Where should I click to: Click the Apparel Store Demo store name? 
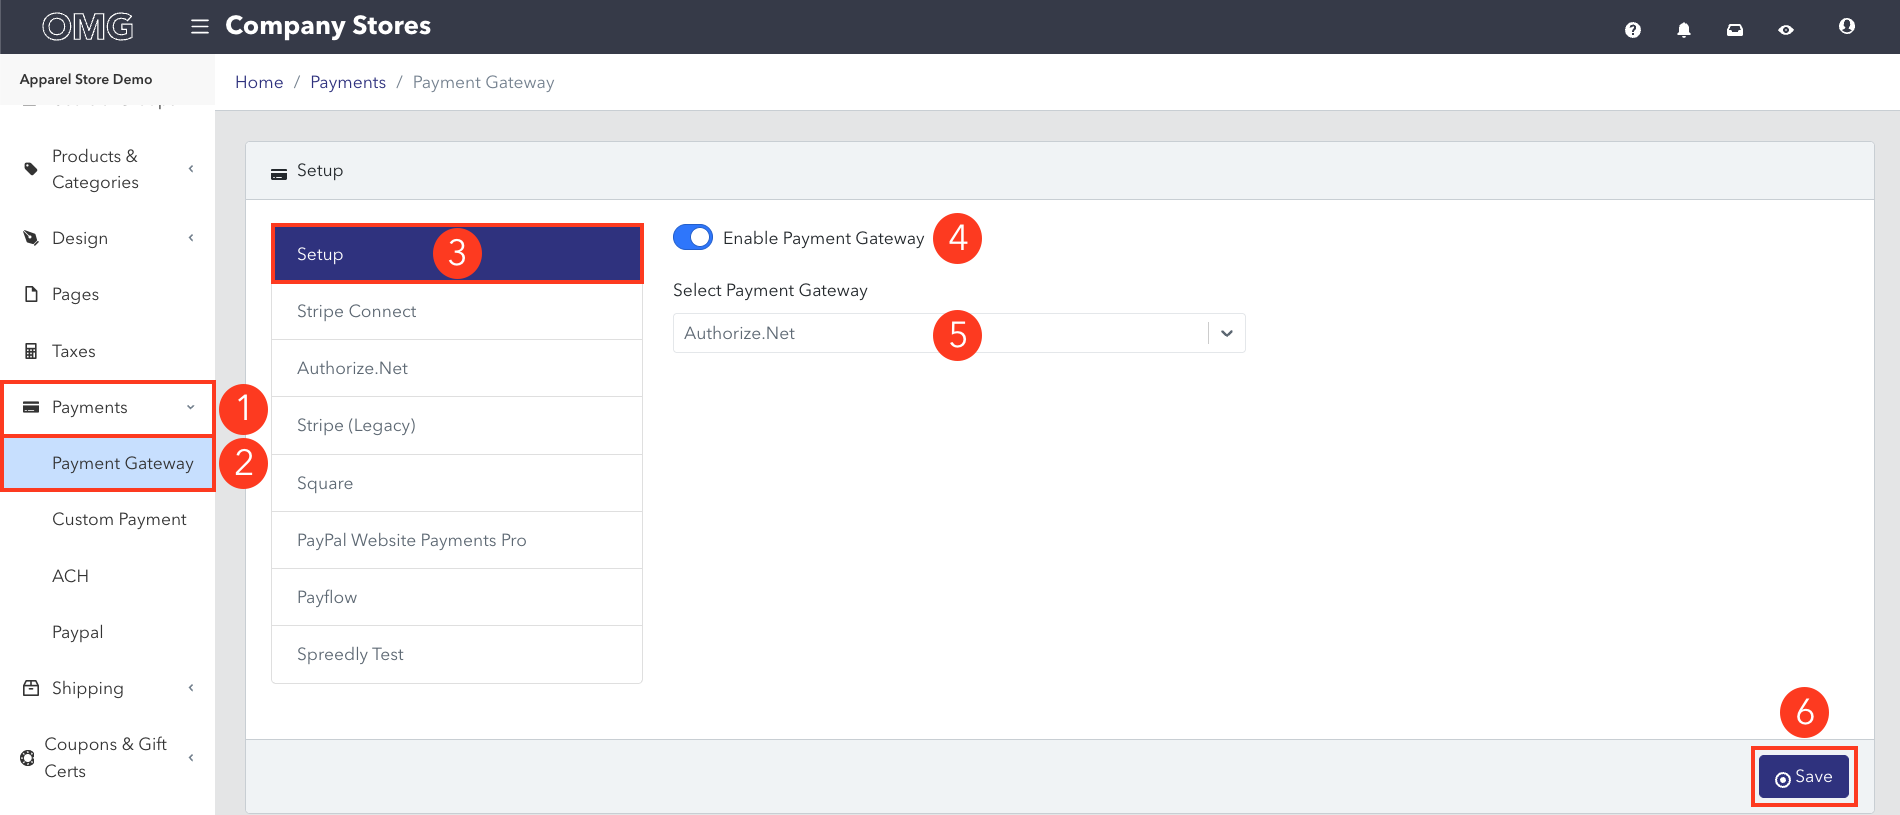(86, 79)
